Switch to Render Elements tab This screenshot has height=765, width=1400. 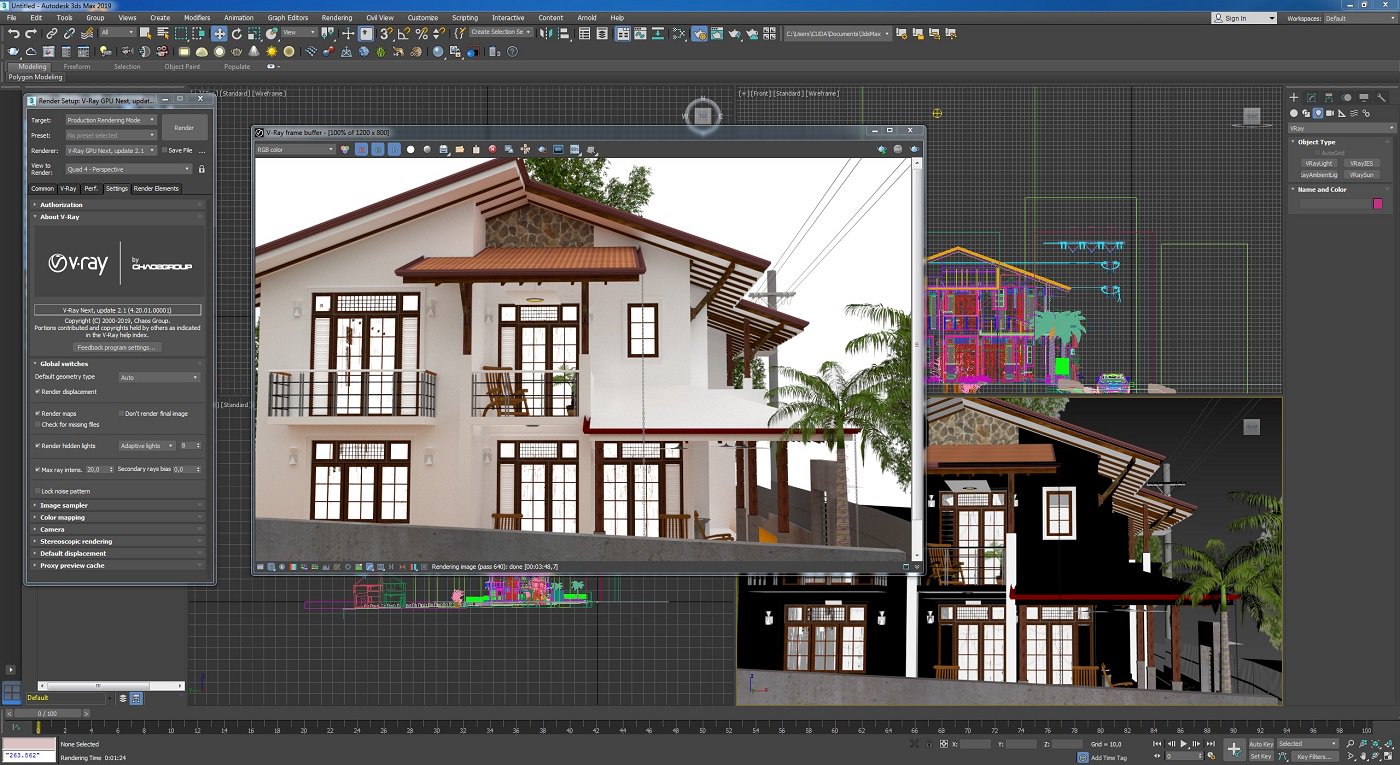156,188
